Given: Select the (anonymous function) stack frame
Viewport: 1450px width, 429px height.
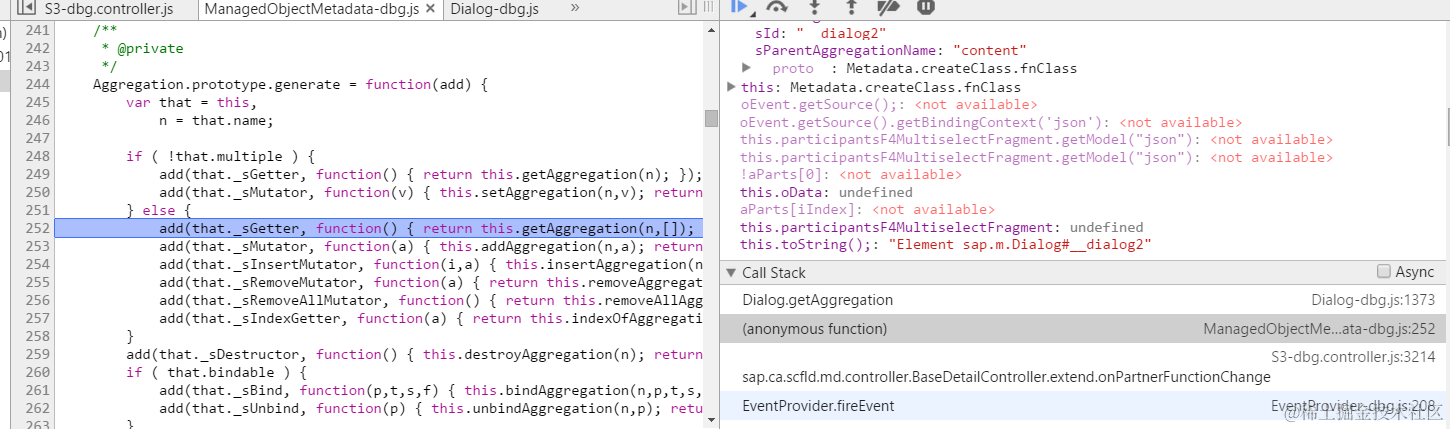Looking at the screenshot, I should pos(1084,328).
